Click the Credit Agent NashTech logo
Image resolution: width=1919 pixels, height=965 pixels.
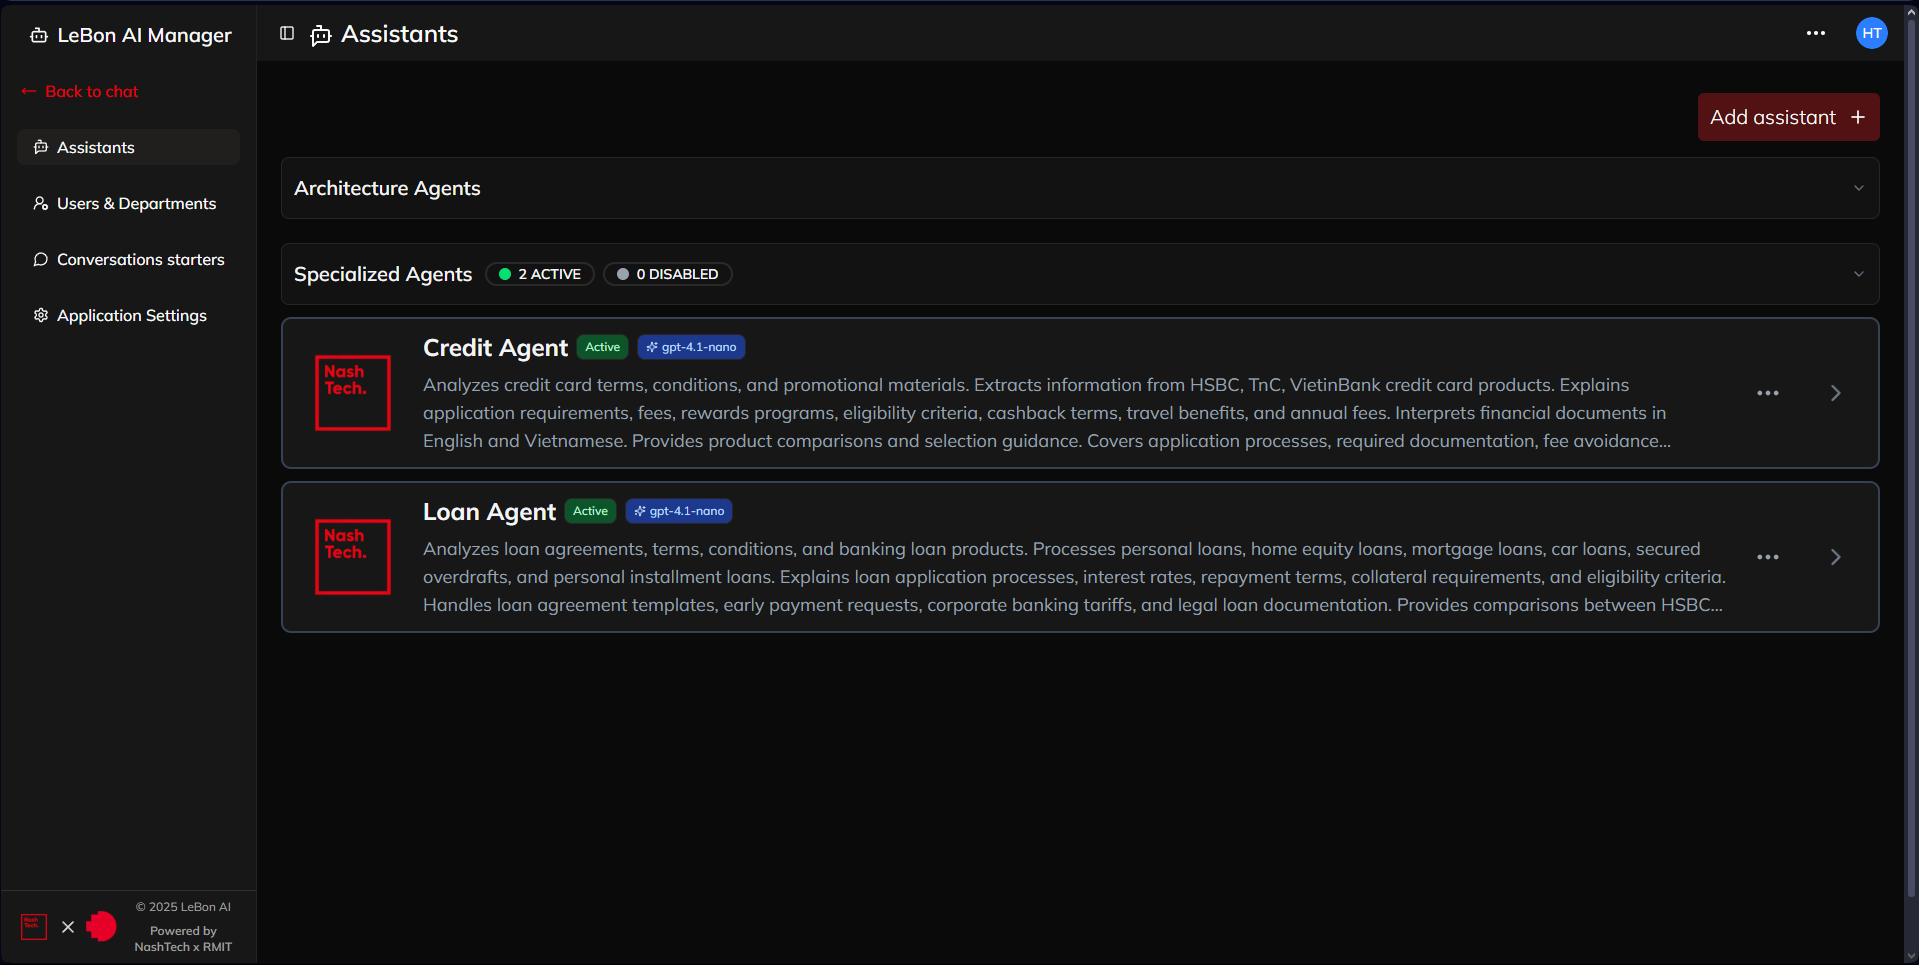coord(353,393)
